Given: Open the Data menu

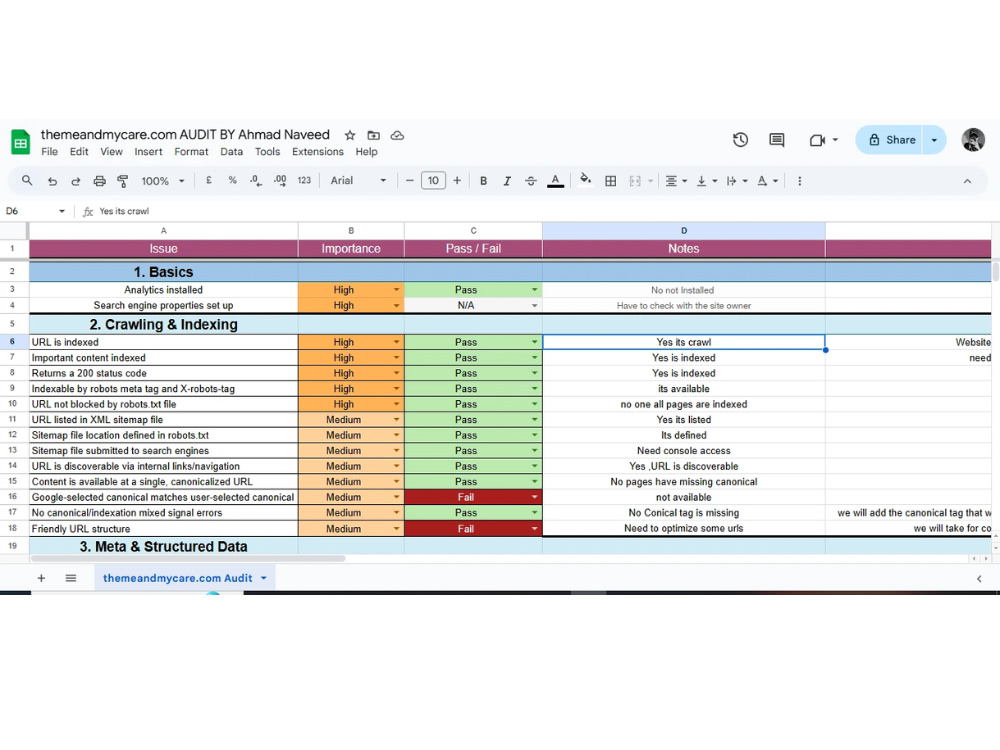Looking at the screenshot, I should 232,152.
